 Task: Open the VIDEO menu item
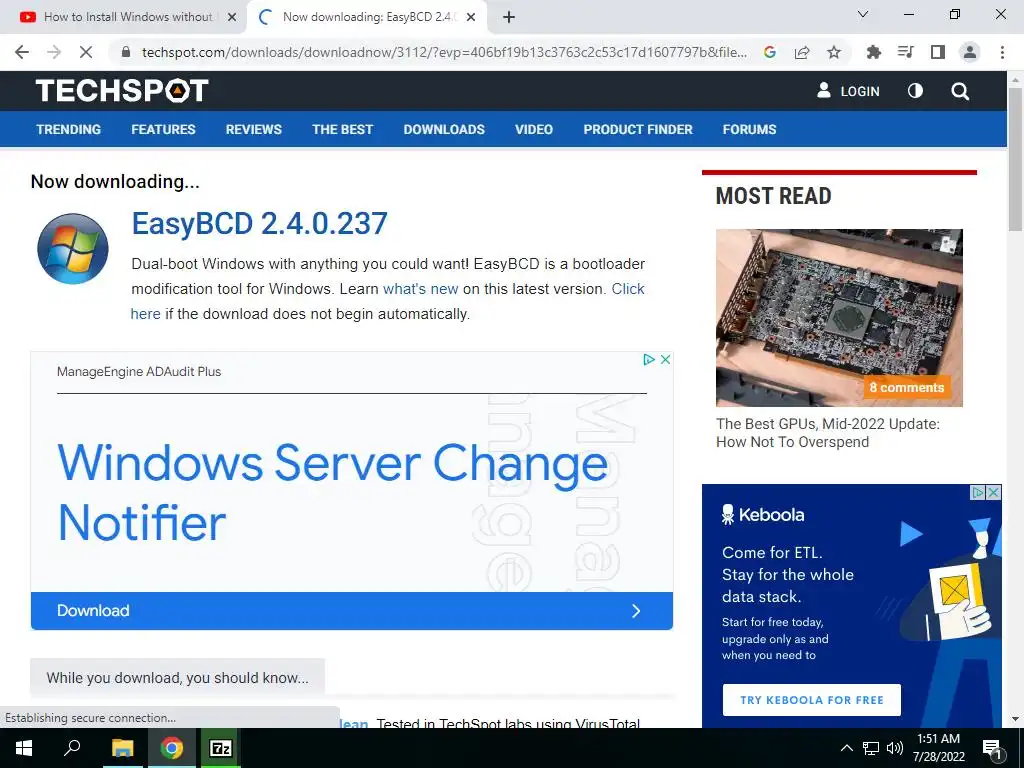click(x=534, y=129)
